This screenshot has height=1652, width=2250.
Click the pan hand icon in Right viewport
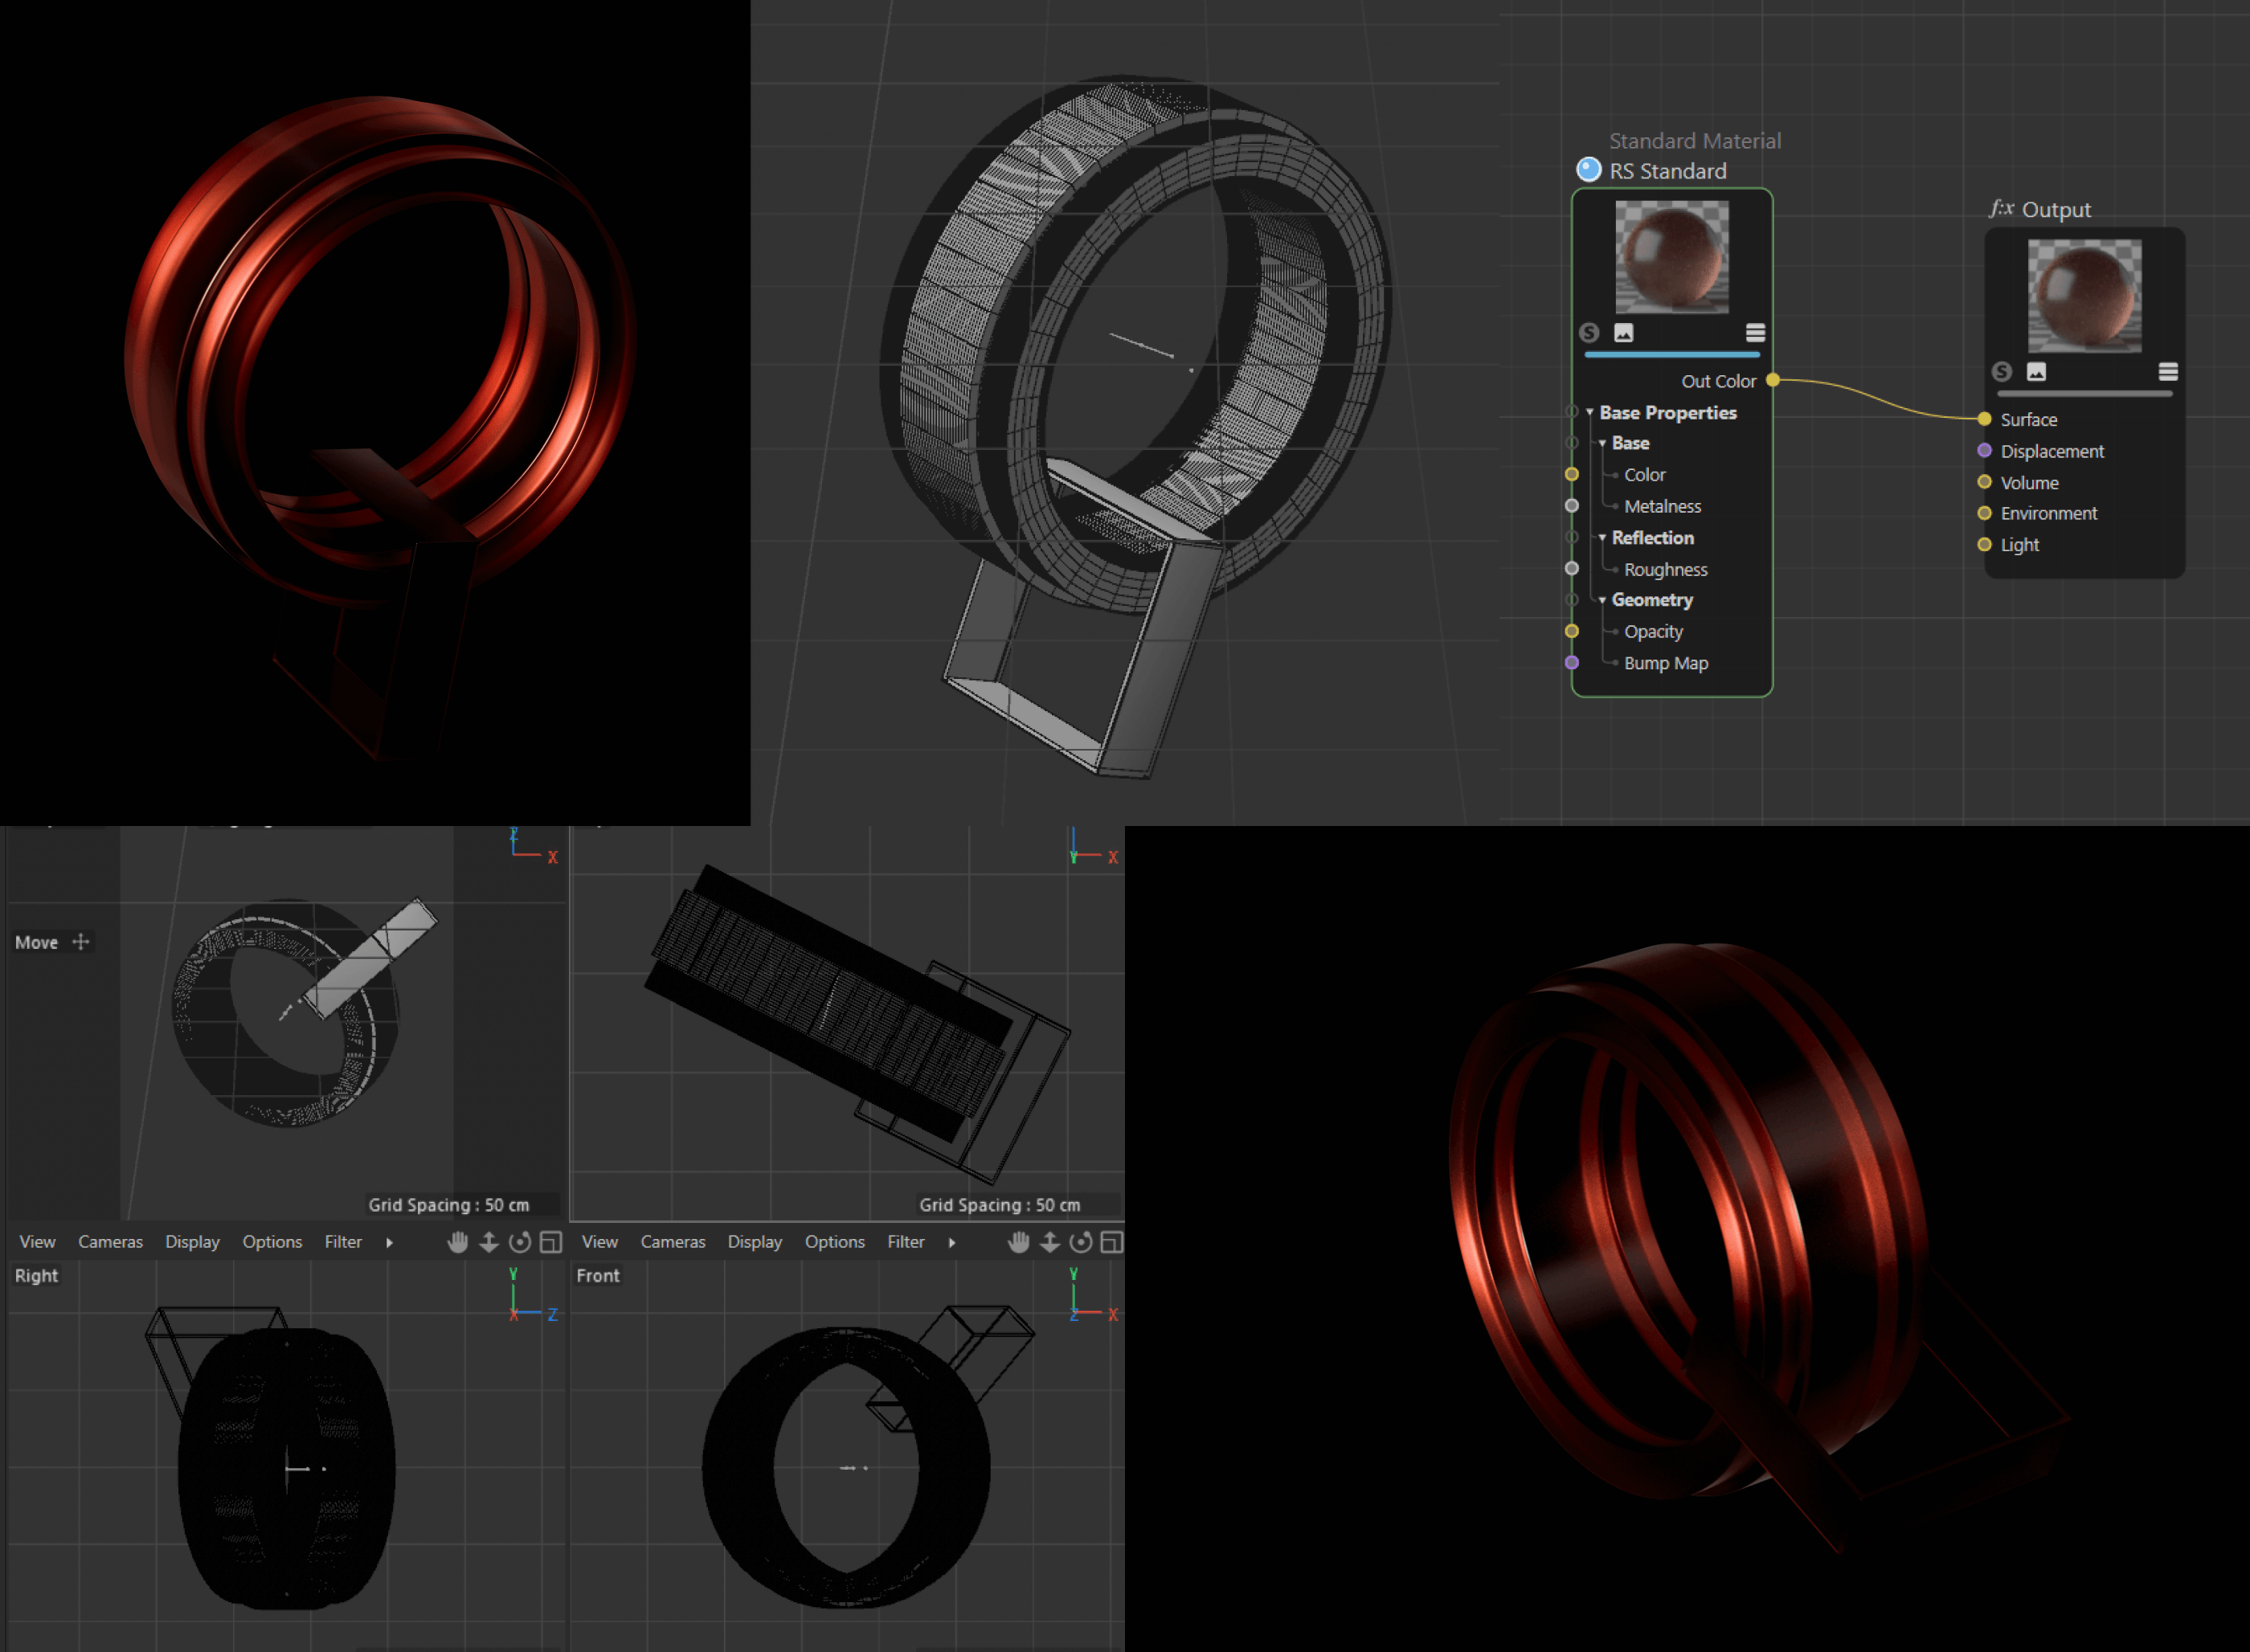click(458, 1242)
